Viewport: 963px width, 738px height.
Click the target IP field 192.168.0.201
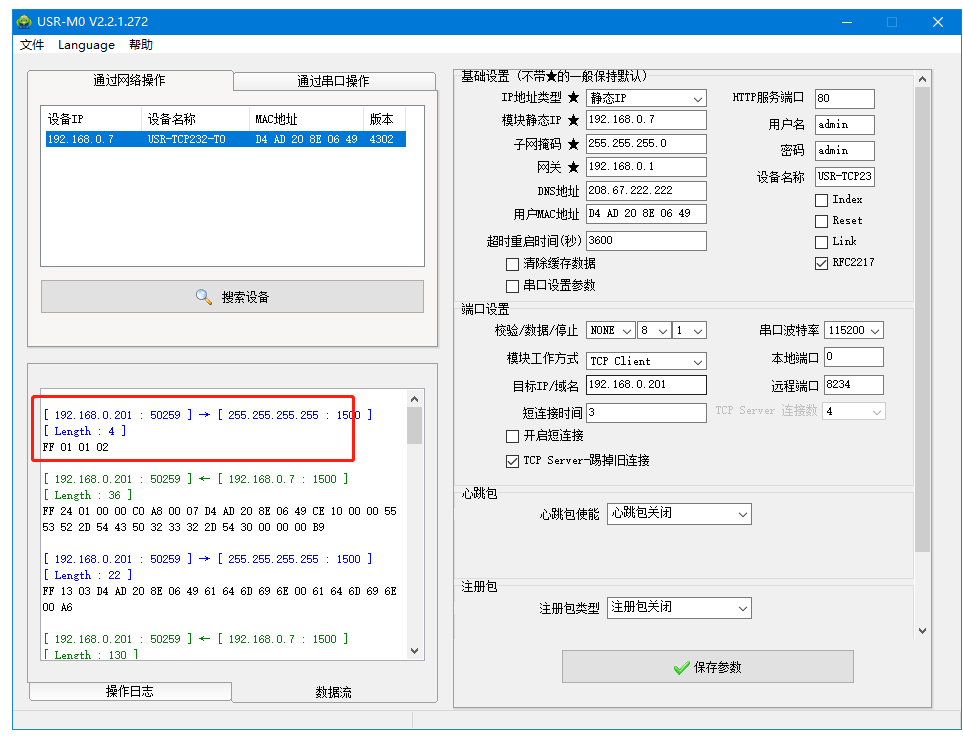pos(646,385)
